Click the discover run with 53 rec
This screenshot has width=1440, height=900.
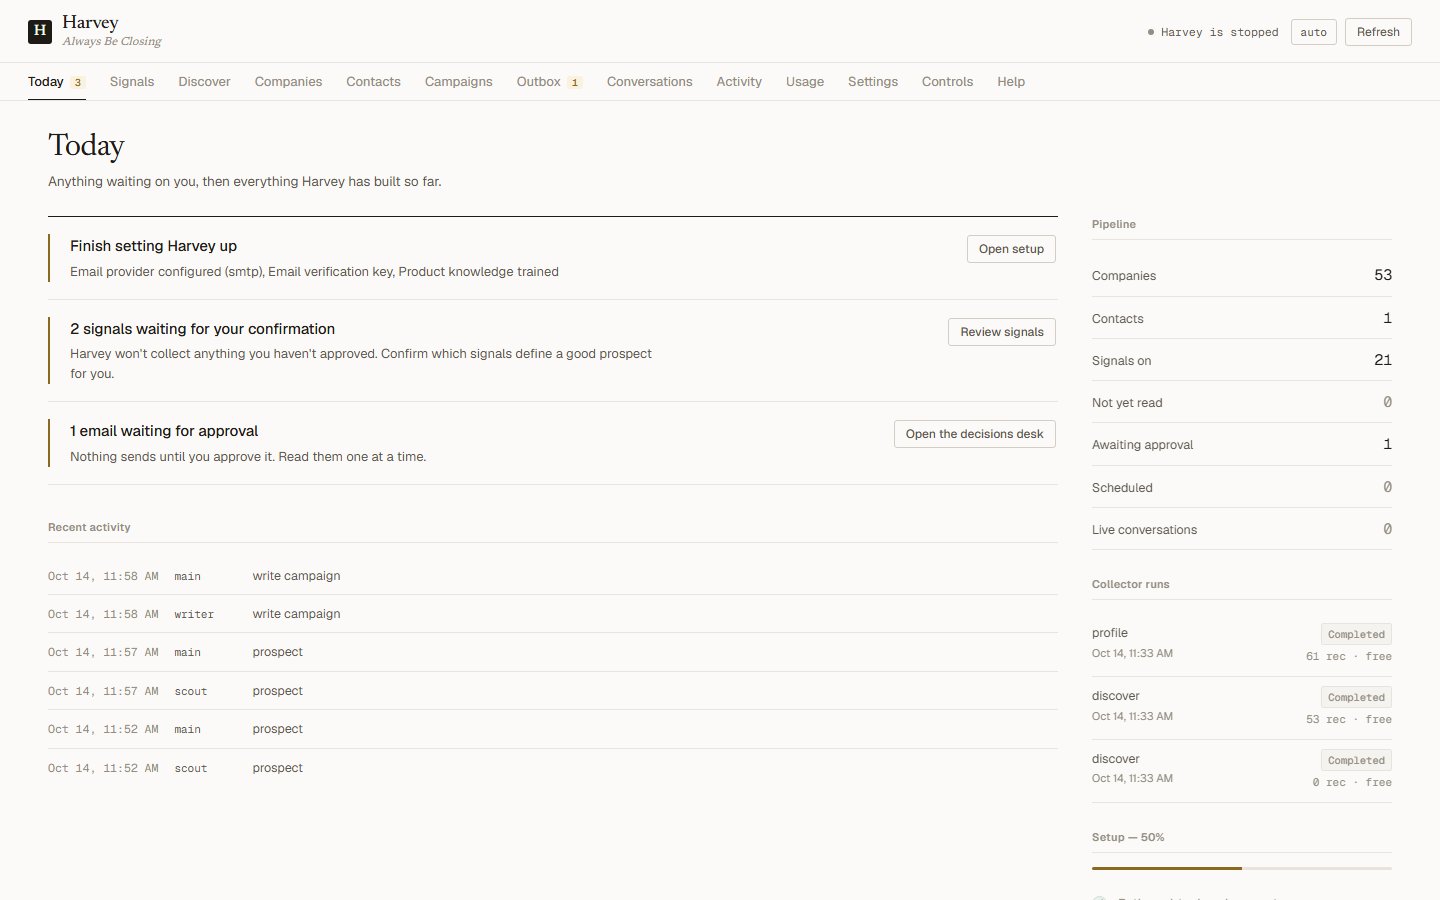click(1242, 708)
